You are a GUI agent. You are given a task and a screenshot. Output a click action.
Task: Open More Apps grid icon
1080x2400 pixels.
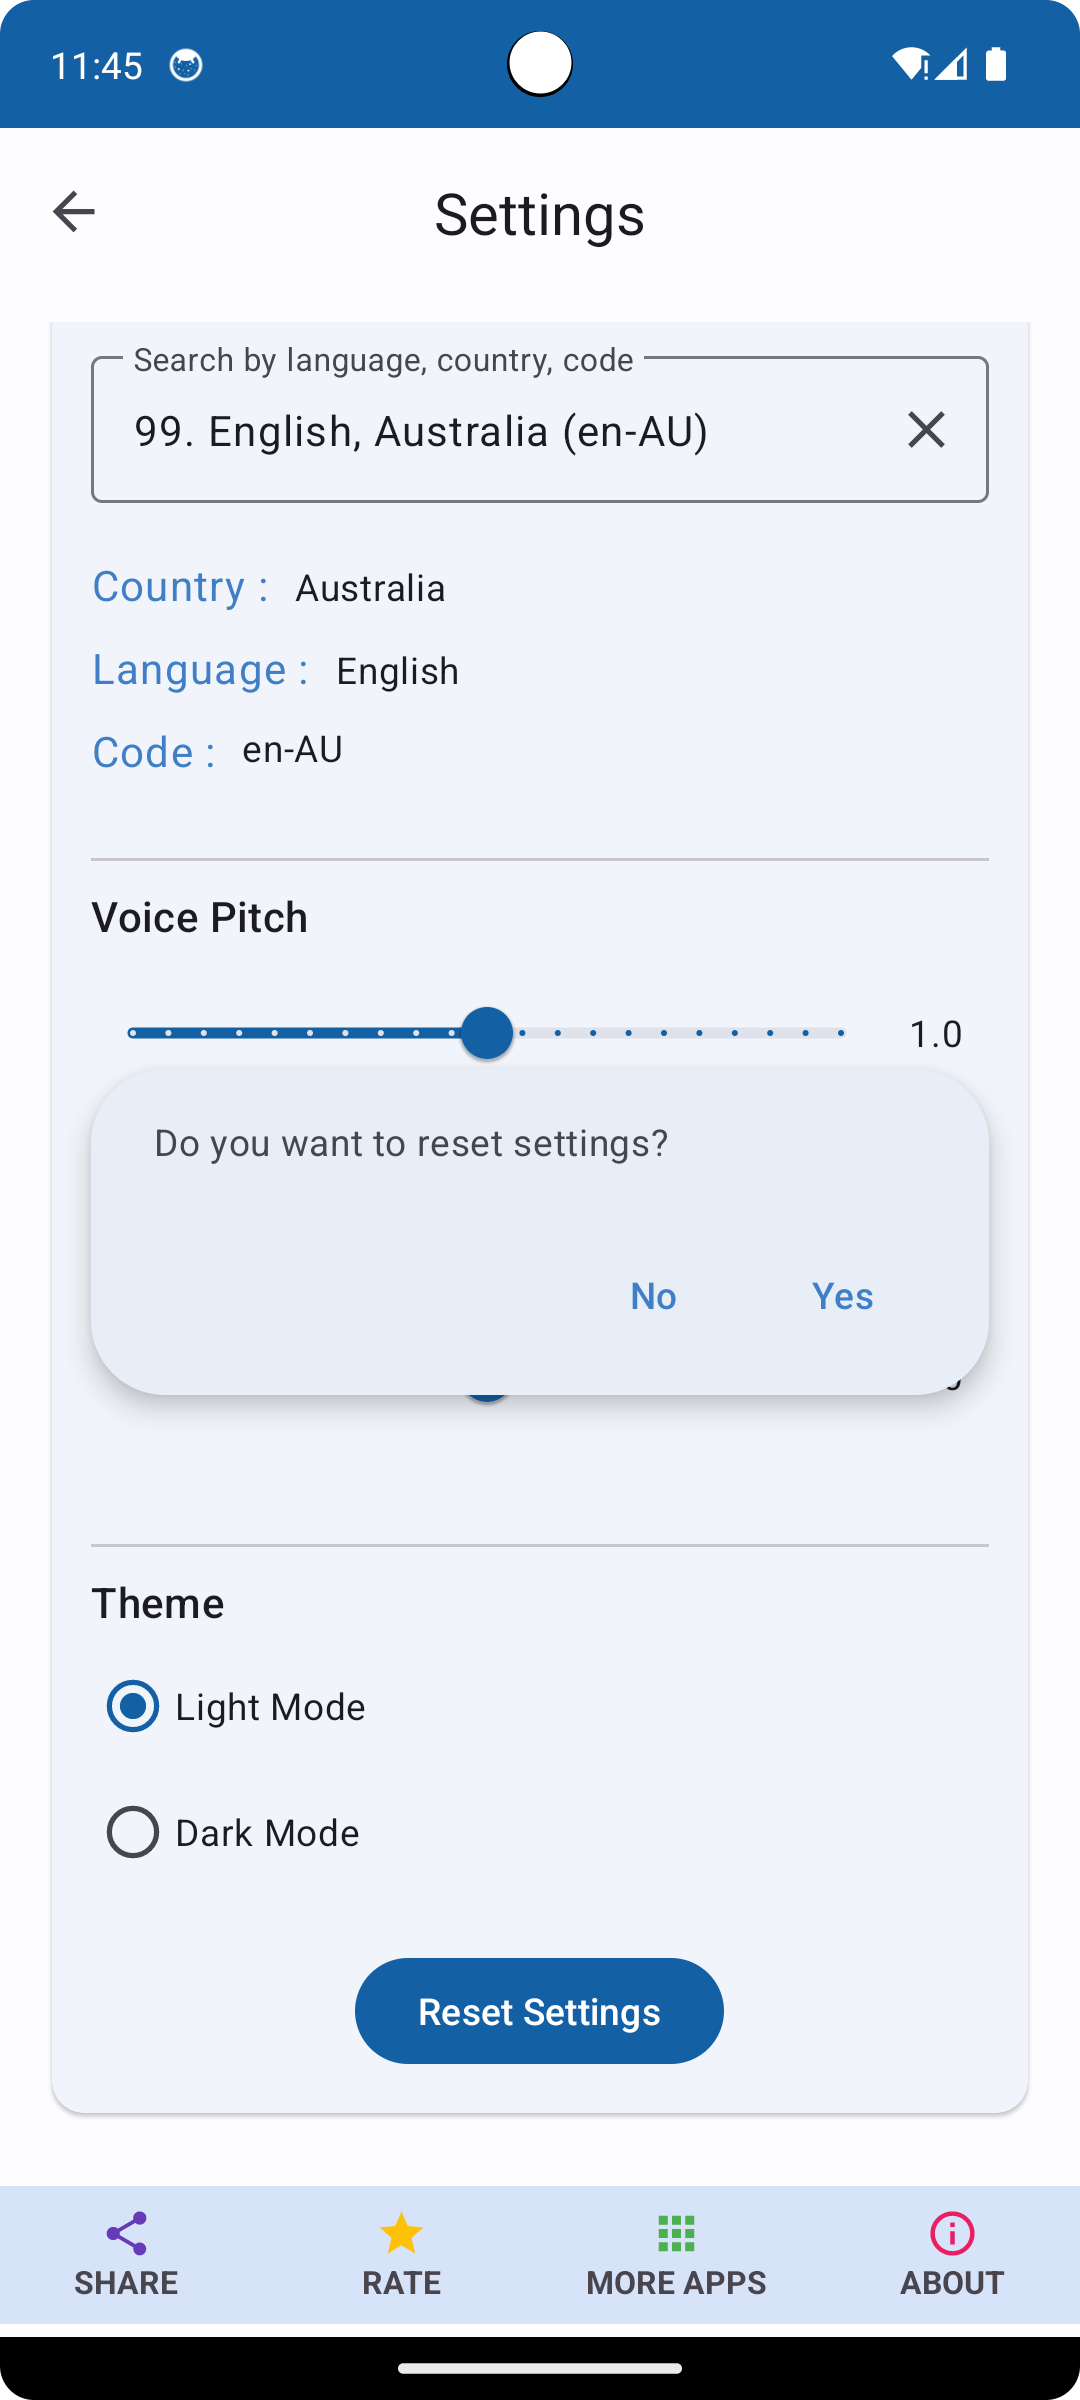tap(676, 2233)
